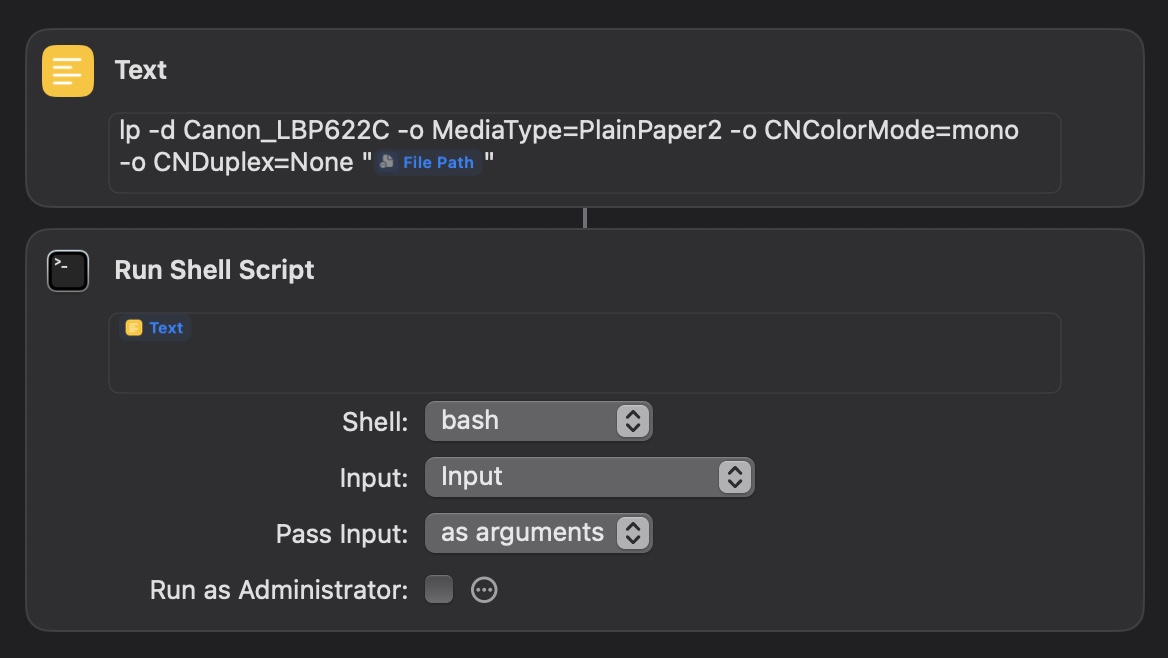The width and height of the screenshot is (1168, 658).
Task: Enable the Run as Administrator checkbox
Action: coord(439,589)
